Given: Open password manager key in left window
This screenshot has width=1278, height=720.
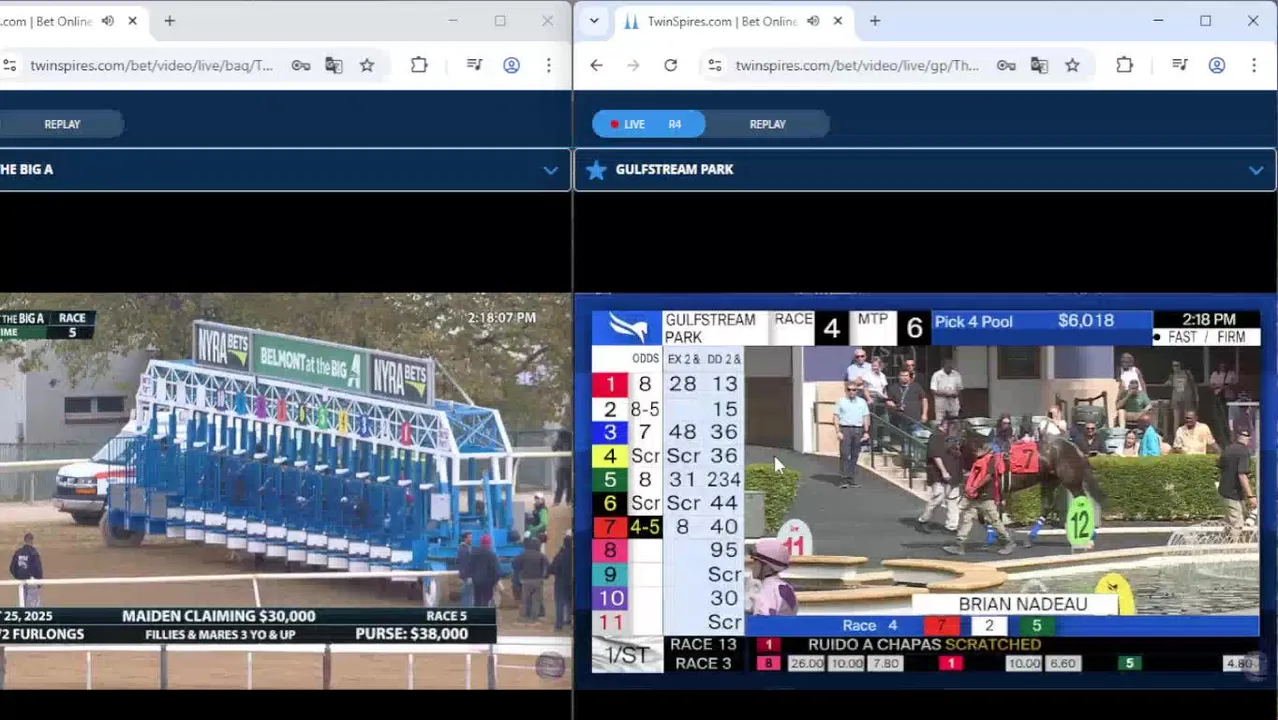Looking at the screenshot, I should coord(301,65).
